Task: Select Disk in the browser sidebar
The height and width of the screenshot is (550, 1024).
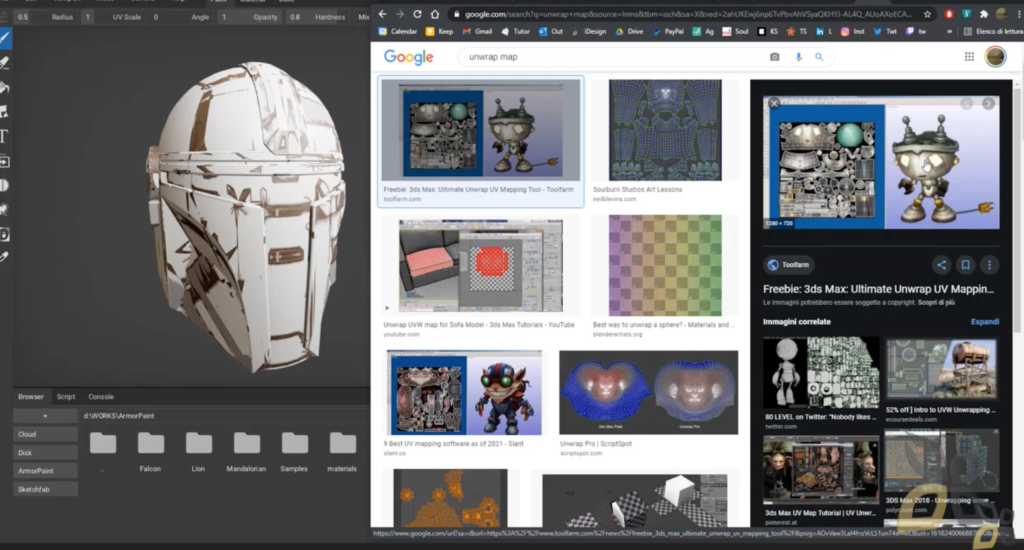Action: point(45,452)
